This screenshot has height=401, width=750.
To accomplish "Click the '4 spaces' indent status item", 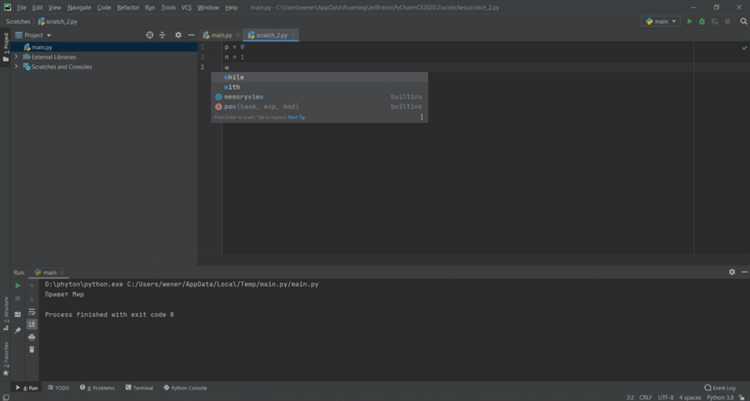I will coord(690,397).
